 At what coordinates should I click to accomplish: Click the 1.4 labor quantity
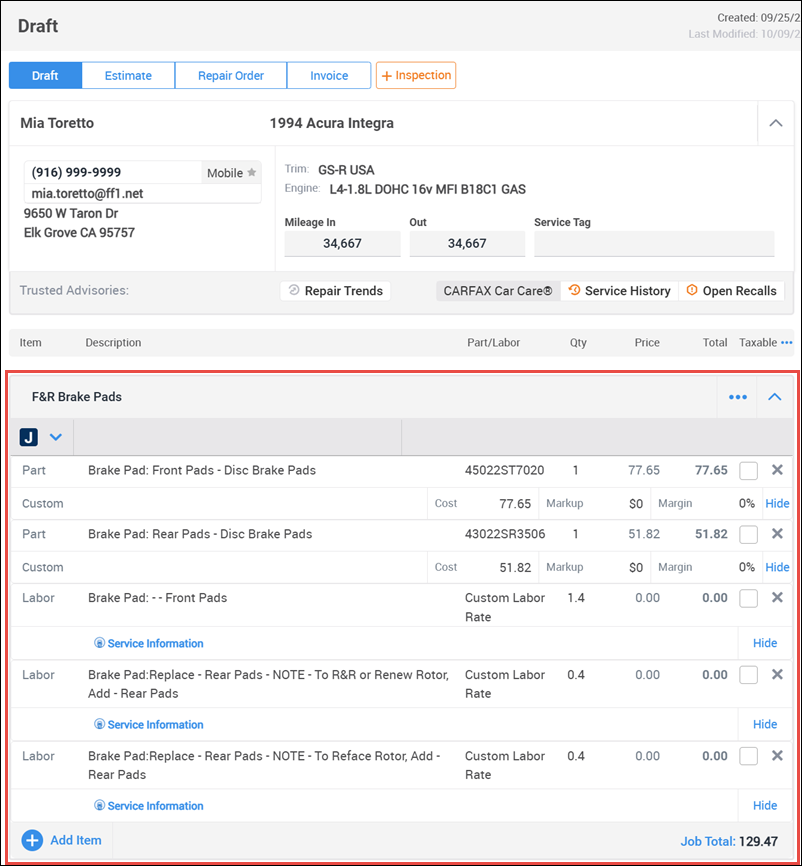click(x=576, y=598)
